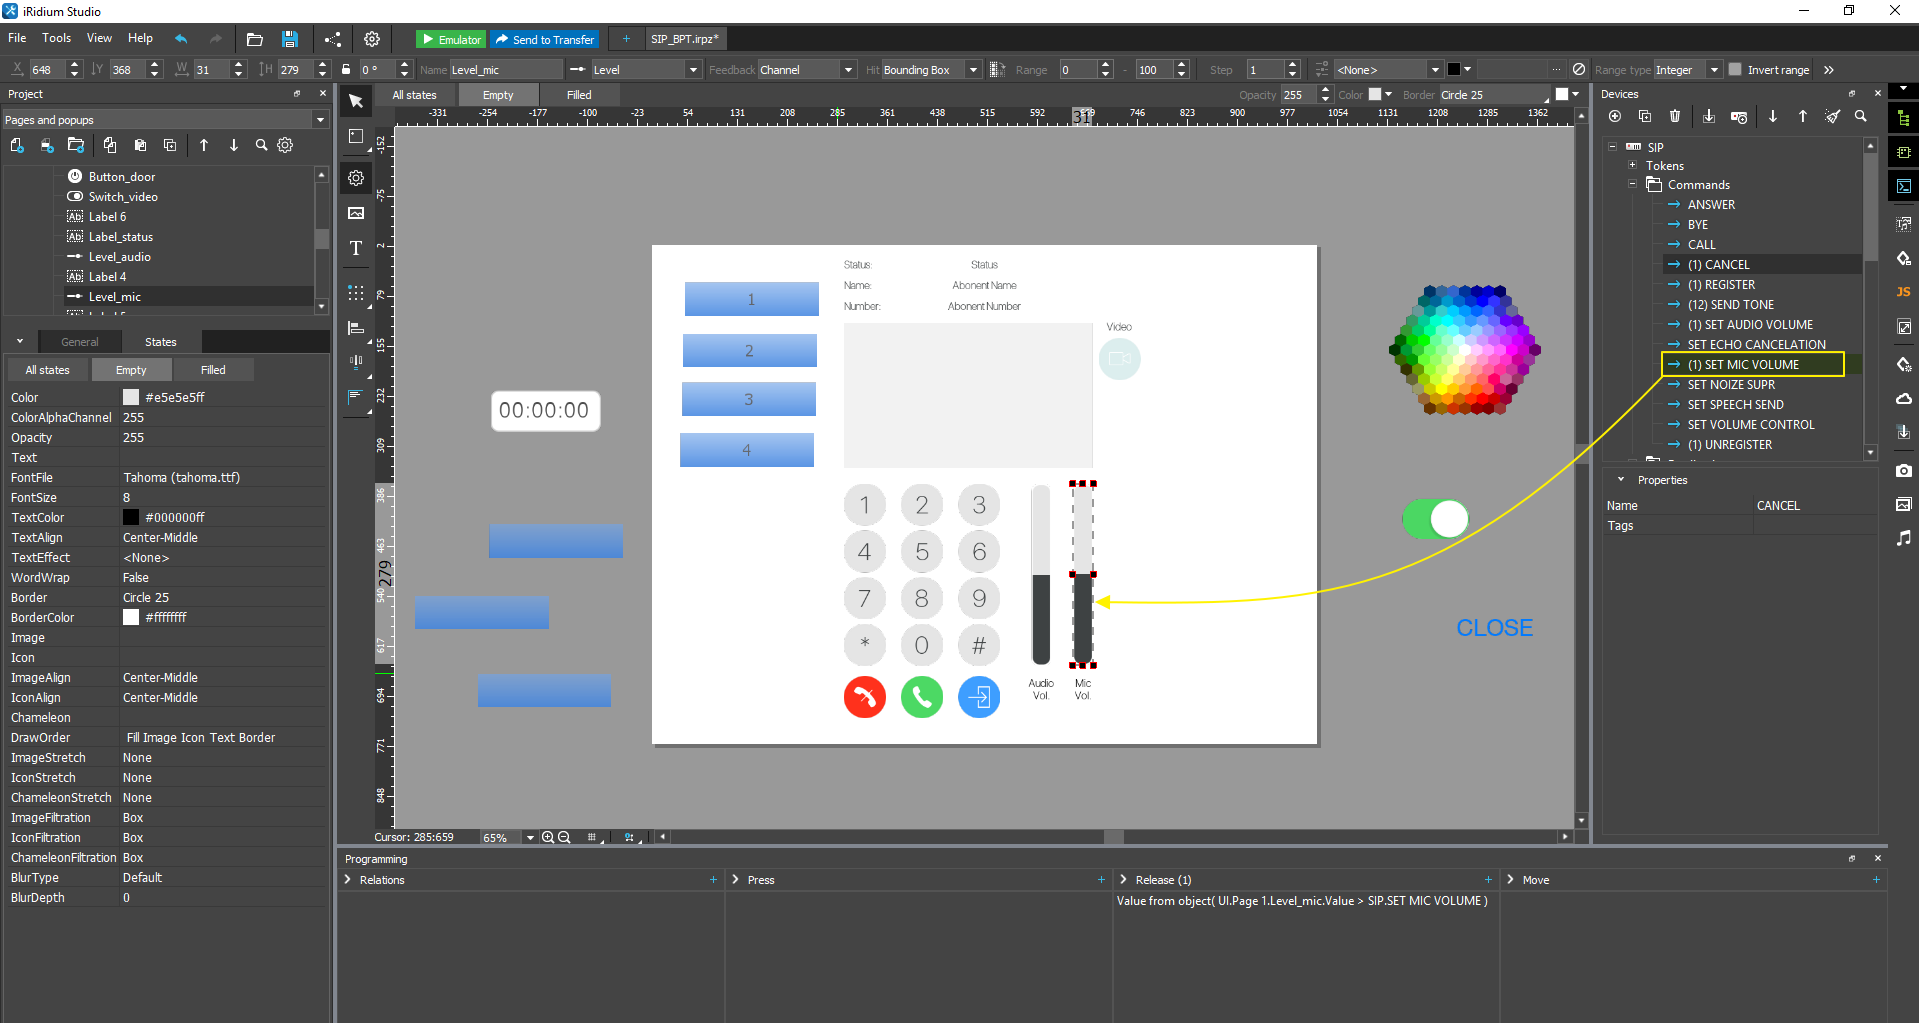Open the Tools menu
Image resolution: width=1919 pixels, height=1023 pixels.
coord(56,38)
